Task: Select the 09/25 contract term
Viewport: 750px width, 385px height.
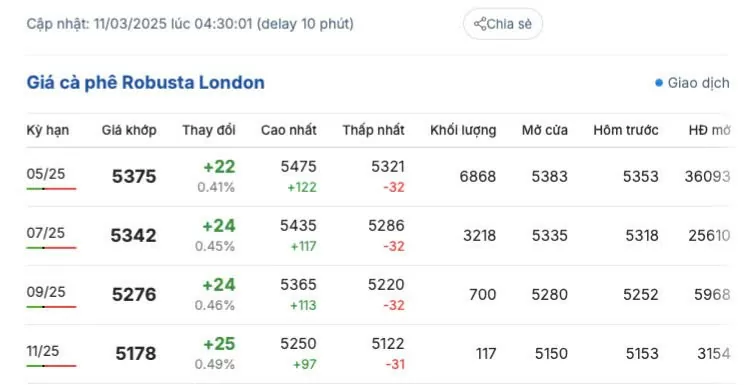Action: point(46,292)
